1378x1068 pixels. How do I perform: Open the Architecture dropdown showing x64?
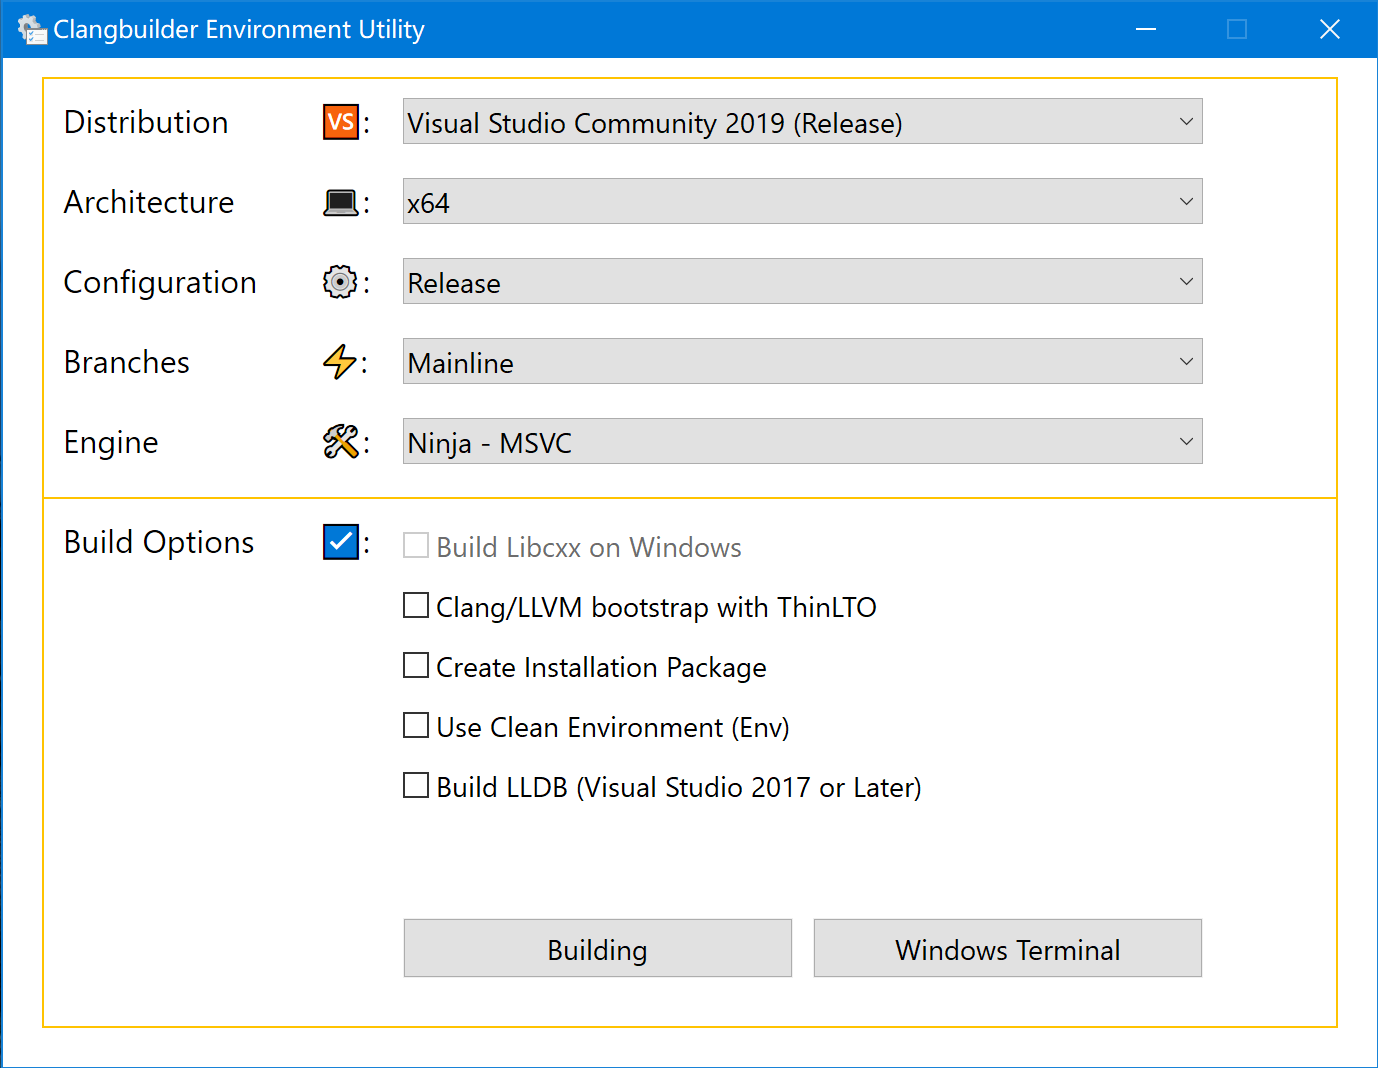[802, 201]
